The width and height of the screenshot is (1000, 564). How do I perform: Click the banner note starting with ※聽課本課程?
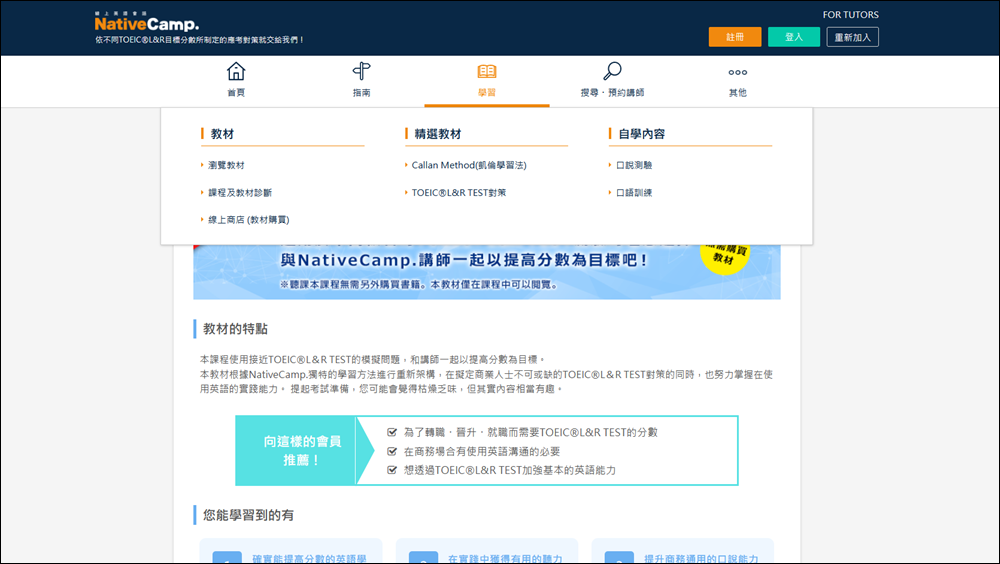coord(419,285)
